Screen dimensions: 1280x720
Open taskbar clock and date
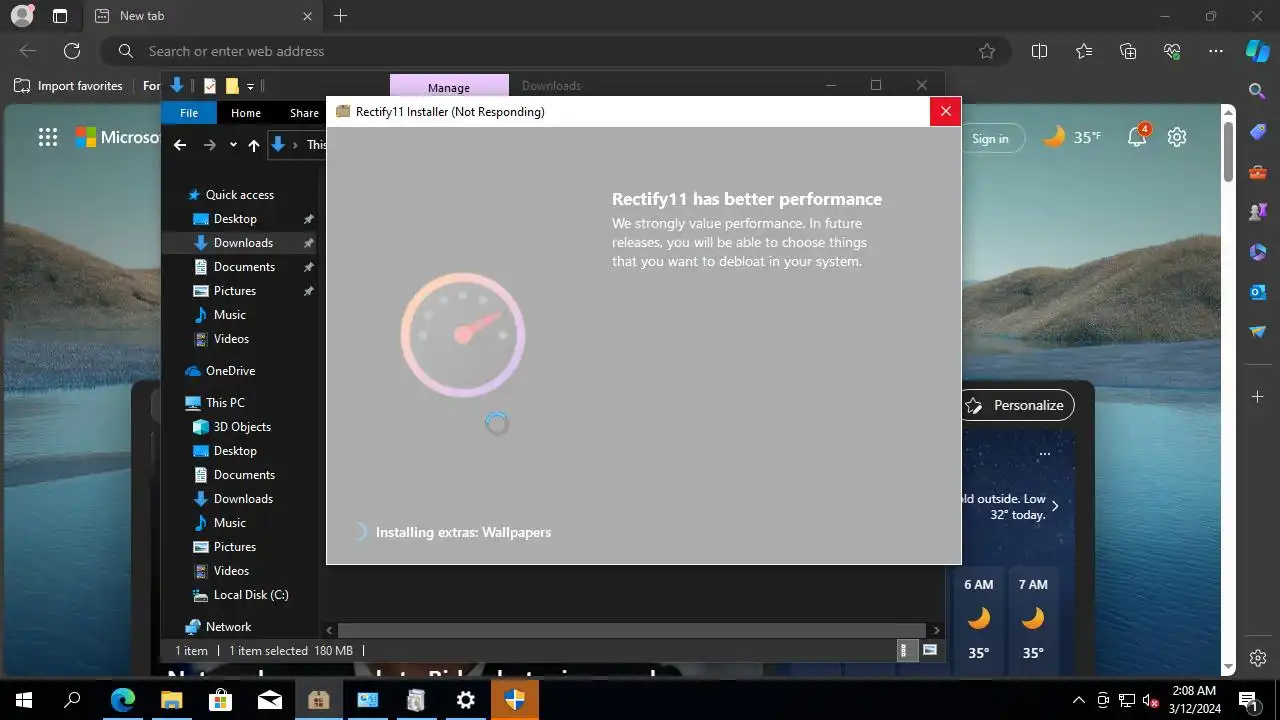(x=1193, y=699)
